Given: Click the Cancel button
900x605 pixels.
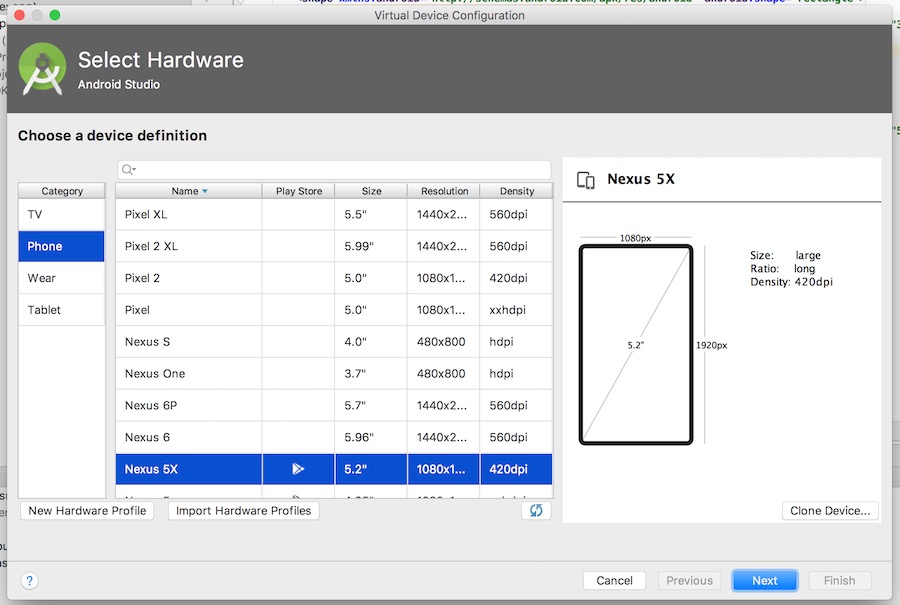Looking at the screenshot, I should point(614,581).
